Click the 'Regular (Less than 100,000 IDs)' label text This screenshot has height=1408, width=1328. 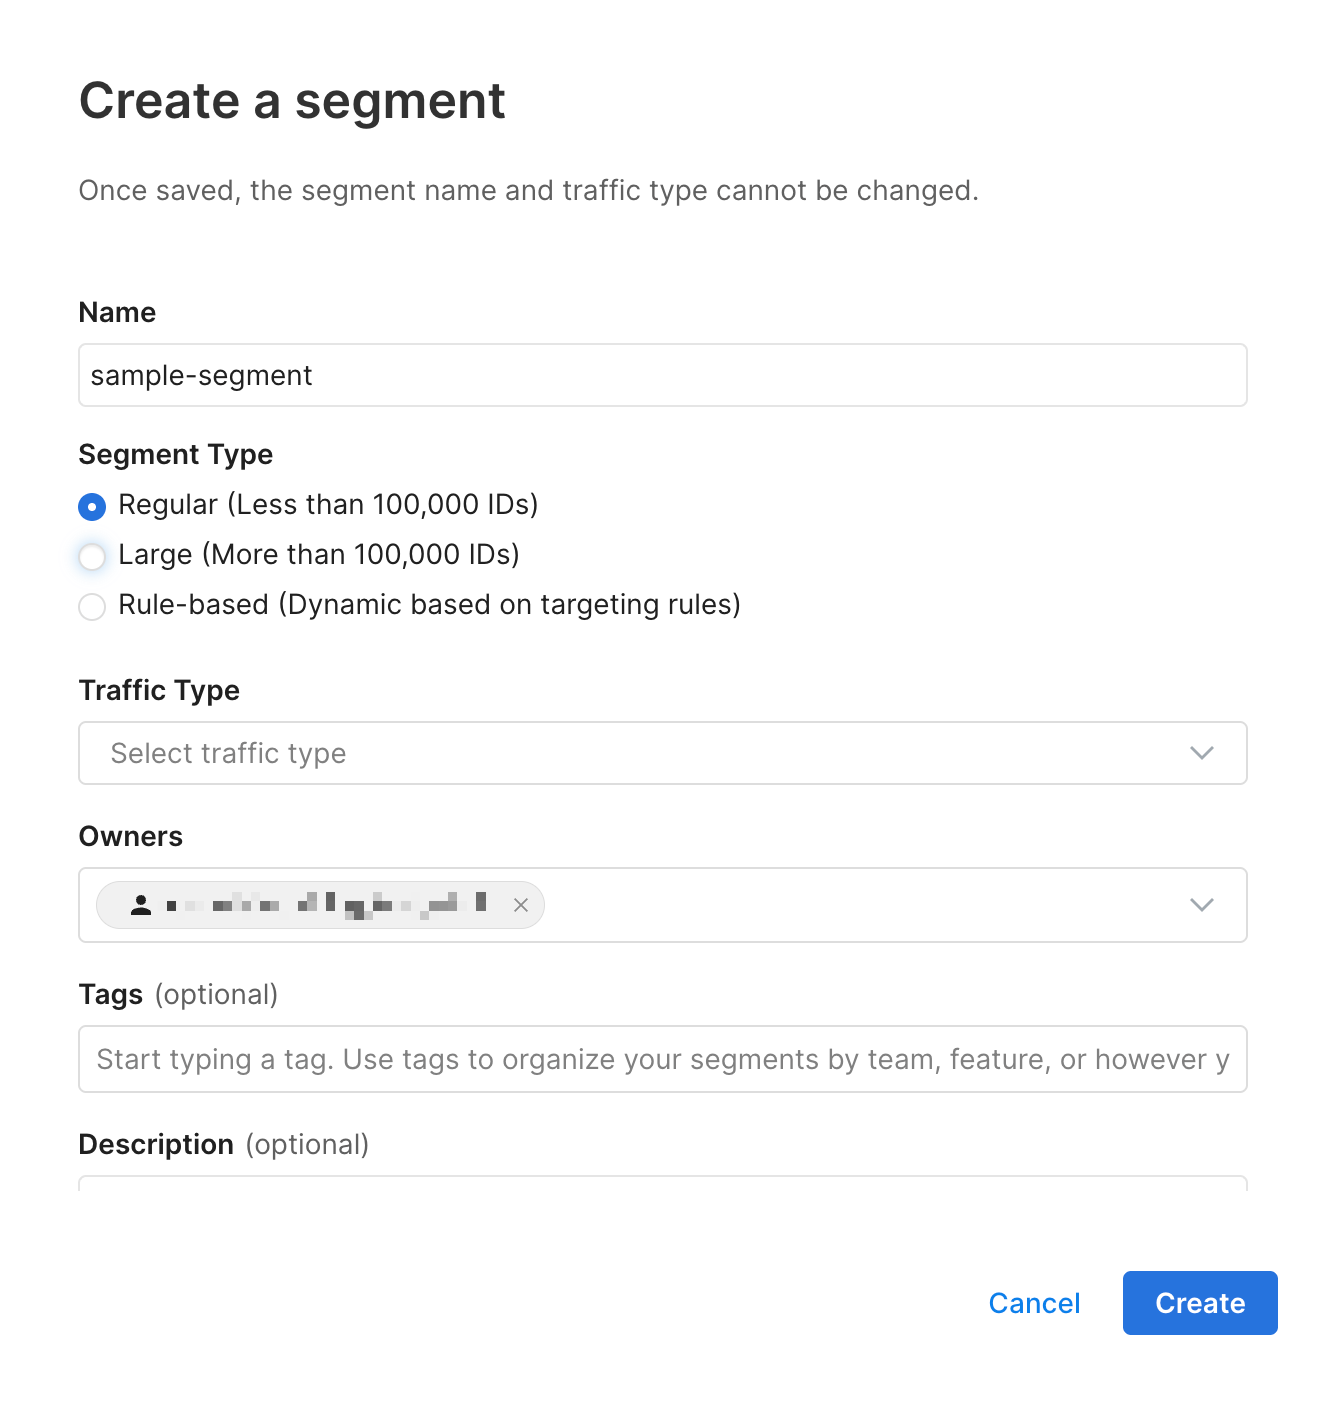tap(328, 505)
